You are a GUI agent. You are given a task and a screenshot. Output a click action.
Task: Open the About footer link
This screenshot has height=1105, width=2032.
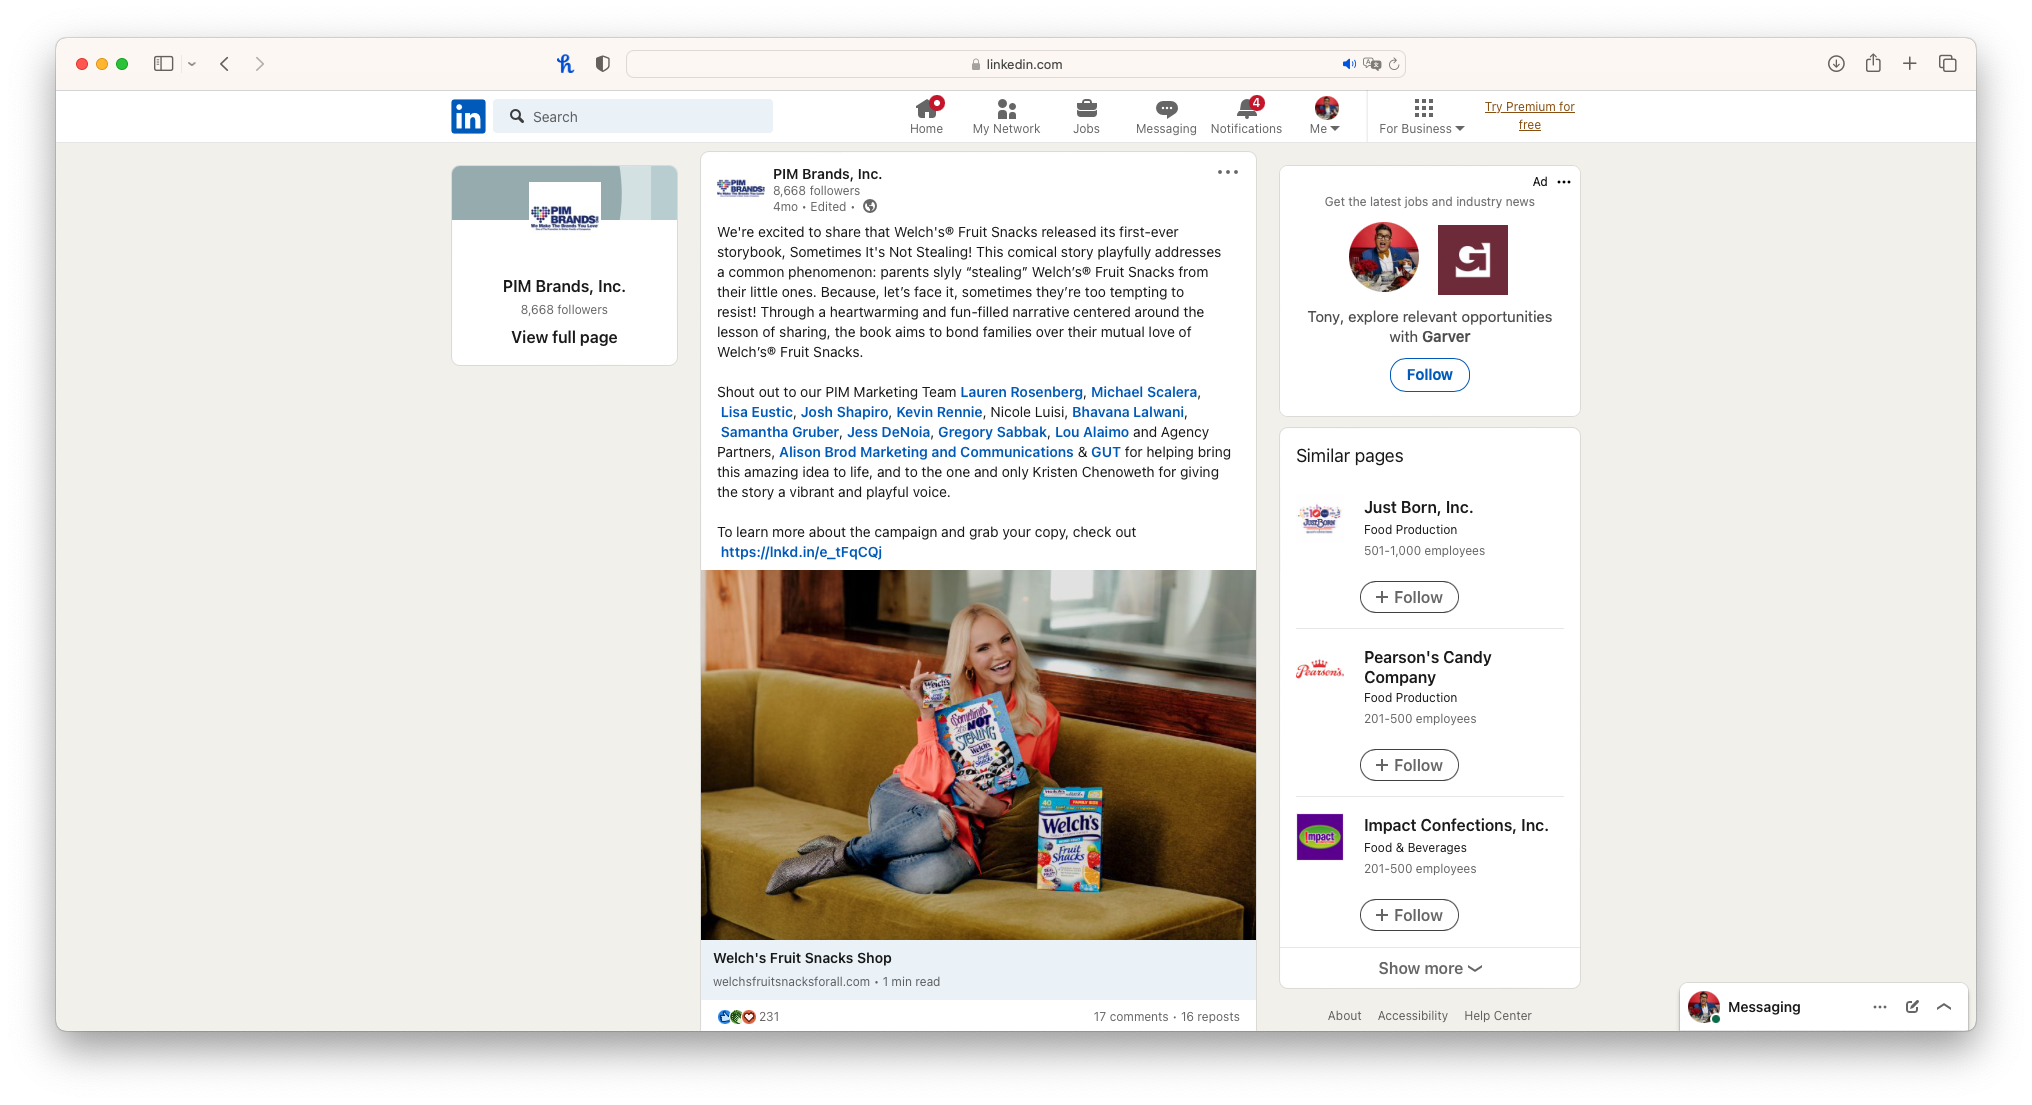[x=1345, y=1016]
